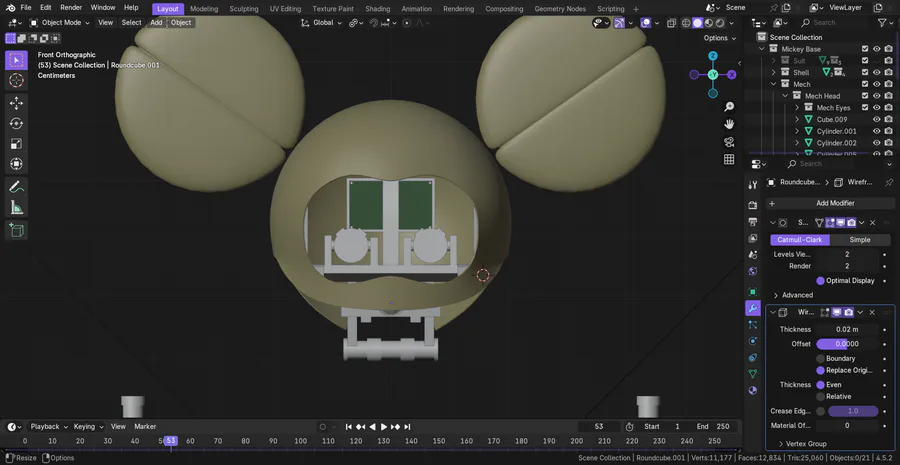Expand the Vertex Group section

click(x=802, y=444)
